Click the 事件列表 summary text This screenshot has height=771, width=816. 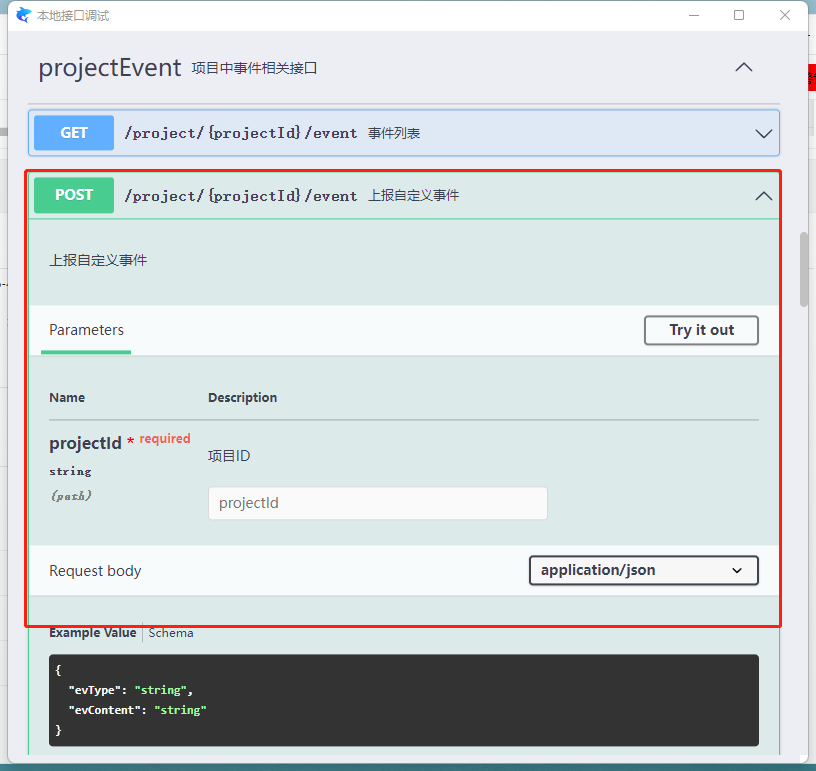[394, 133]
